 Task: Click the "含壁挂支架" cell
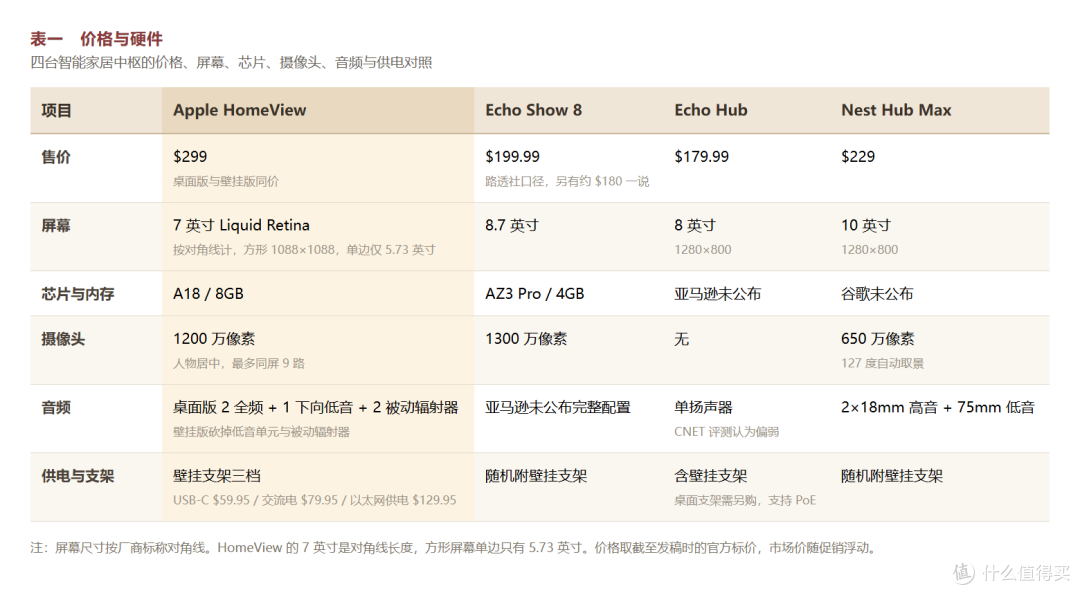(x=711, y=476)
